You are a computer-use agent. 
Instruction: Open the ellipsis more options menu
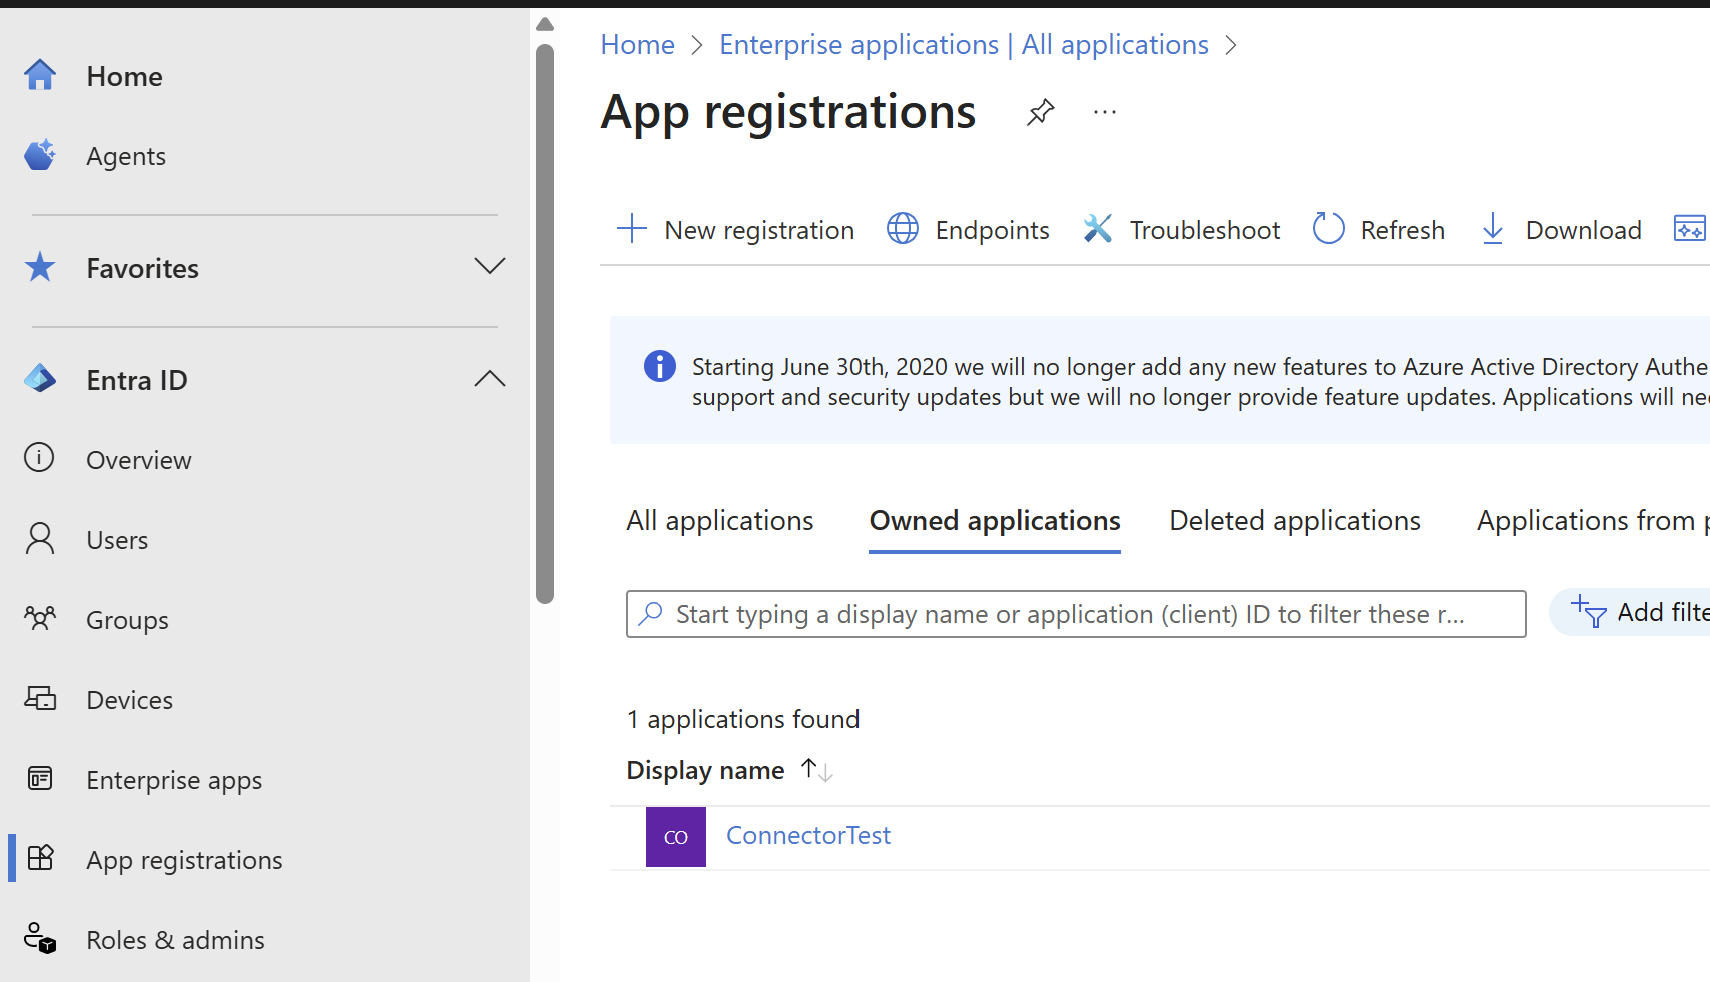tap(1105, 112)
